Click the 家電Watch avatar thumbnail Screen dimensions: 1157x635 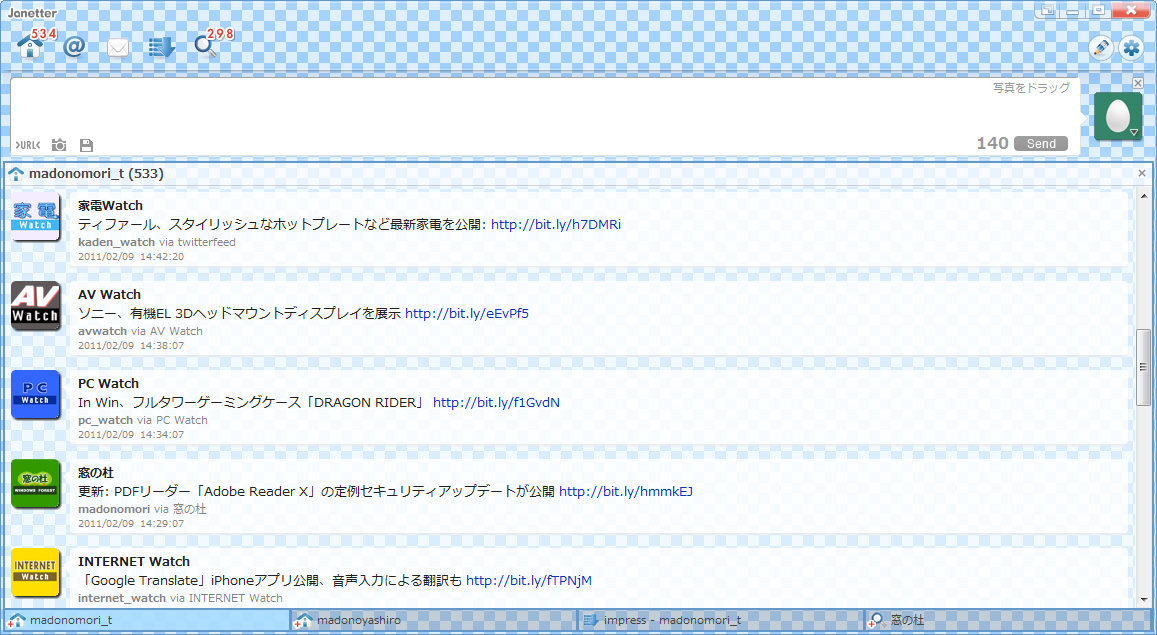[x=35, y=216]
